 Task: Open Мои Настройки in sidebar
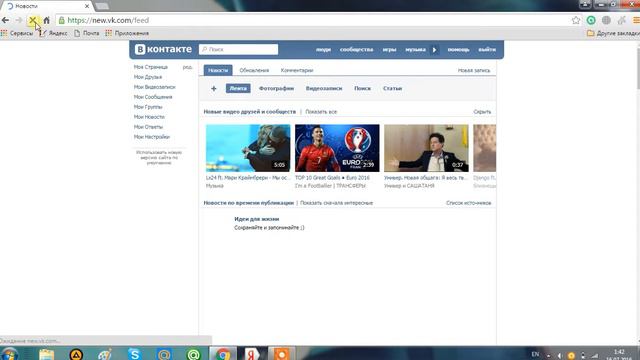pos(151,137)
